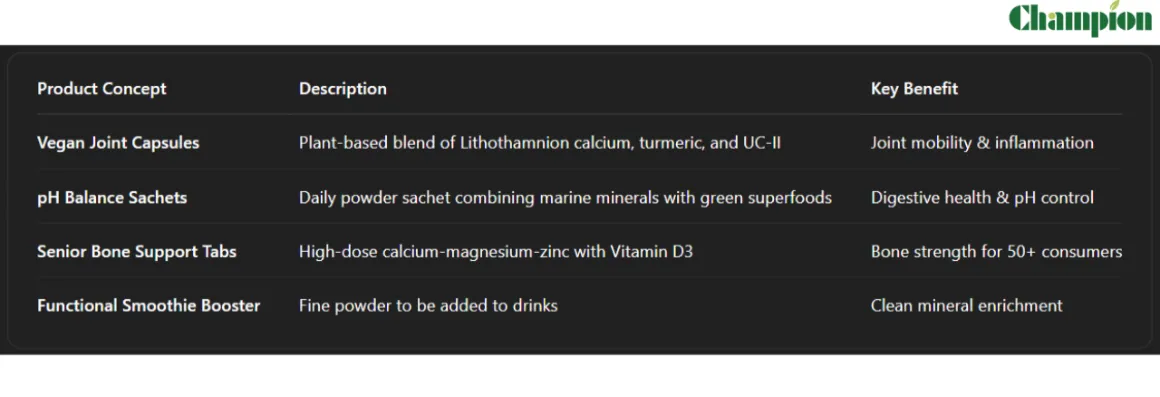
Task: Click the Digestive health & pH control benefit
Action: [x=982, y=197]
